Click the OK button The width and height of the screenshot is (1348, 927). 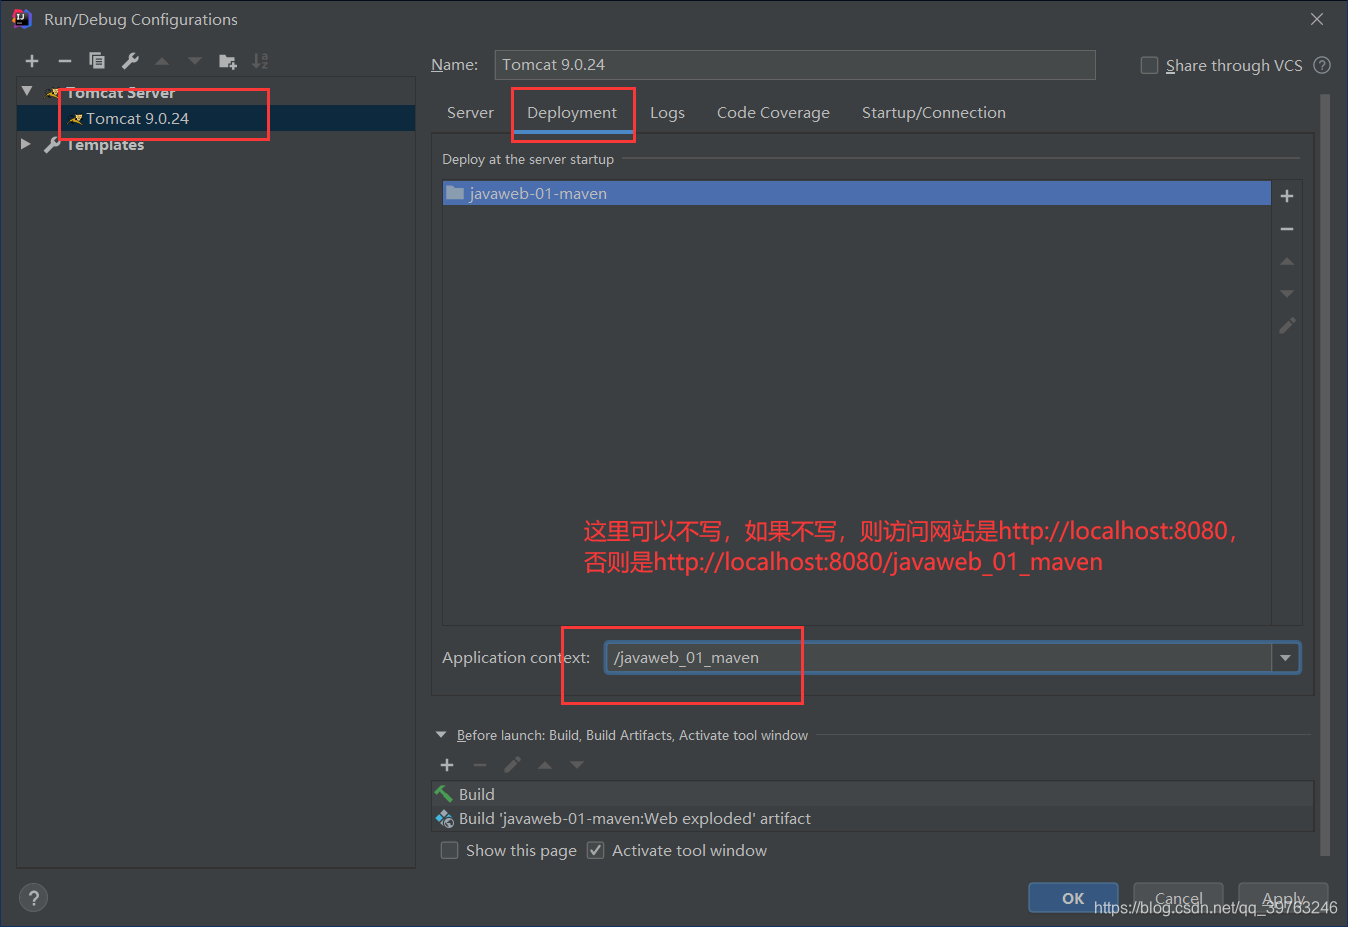point(1073,898)
